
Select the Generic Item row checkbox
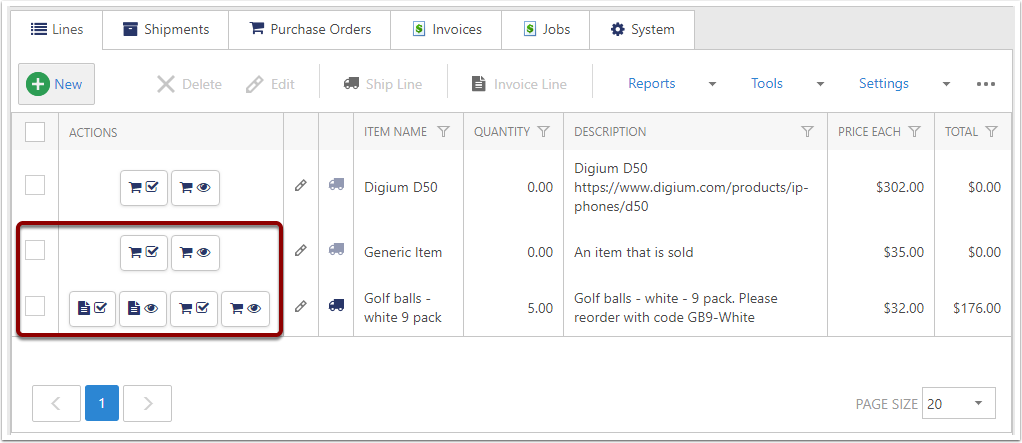pyautogui.click(x=35, y=251)
